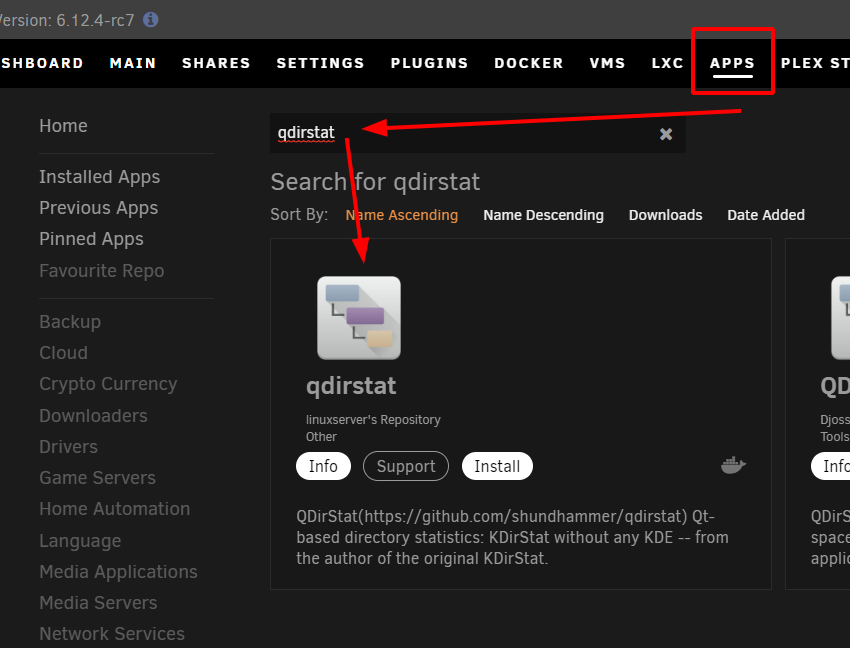This screenshot has width=850, height=648.
Task: Click linuxserver's Repository text
Action: 373,420
